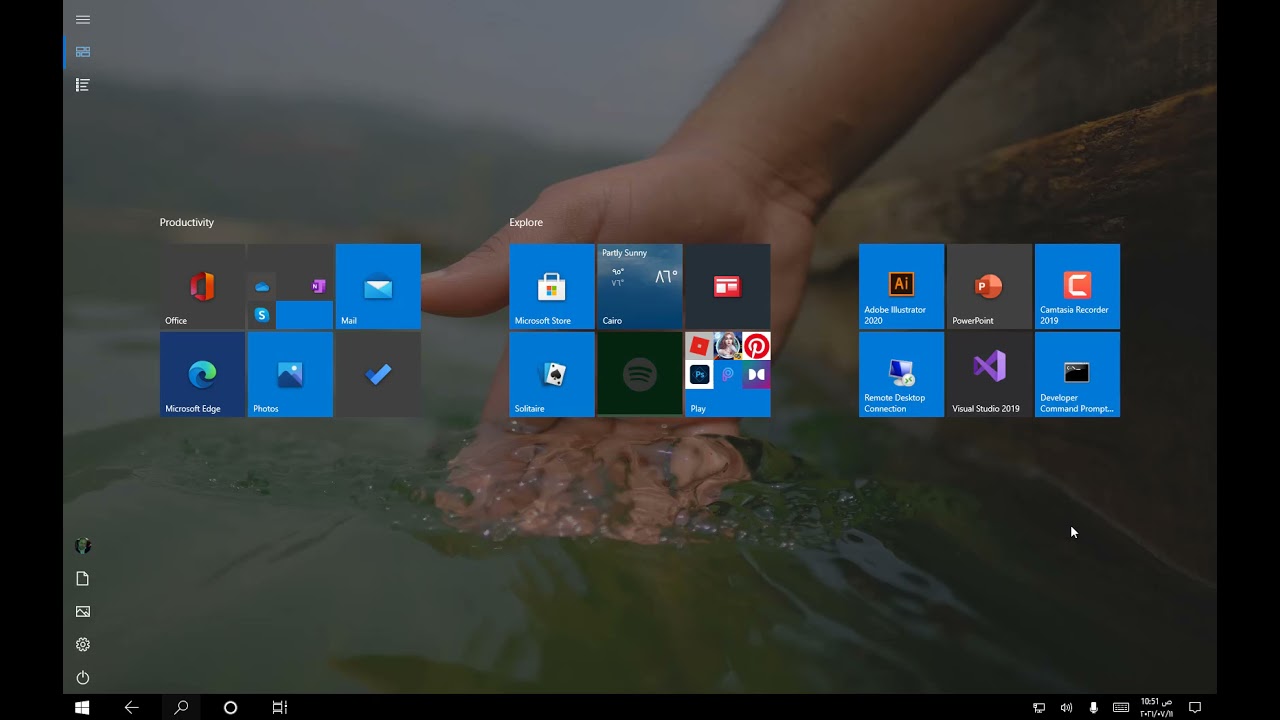Screen dimensions: 1280x720
Task: Open OneDrive in the folder tile
Action: click(x=262, y=287)
